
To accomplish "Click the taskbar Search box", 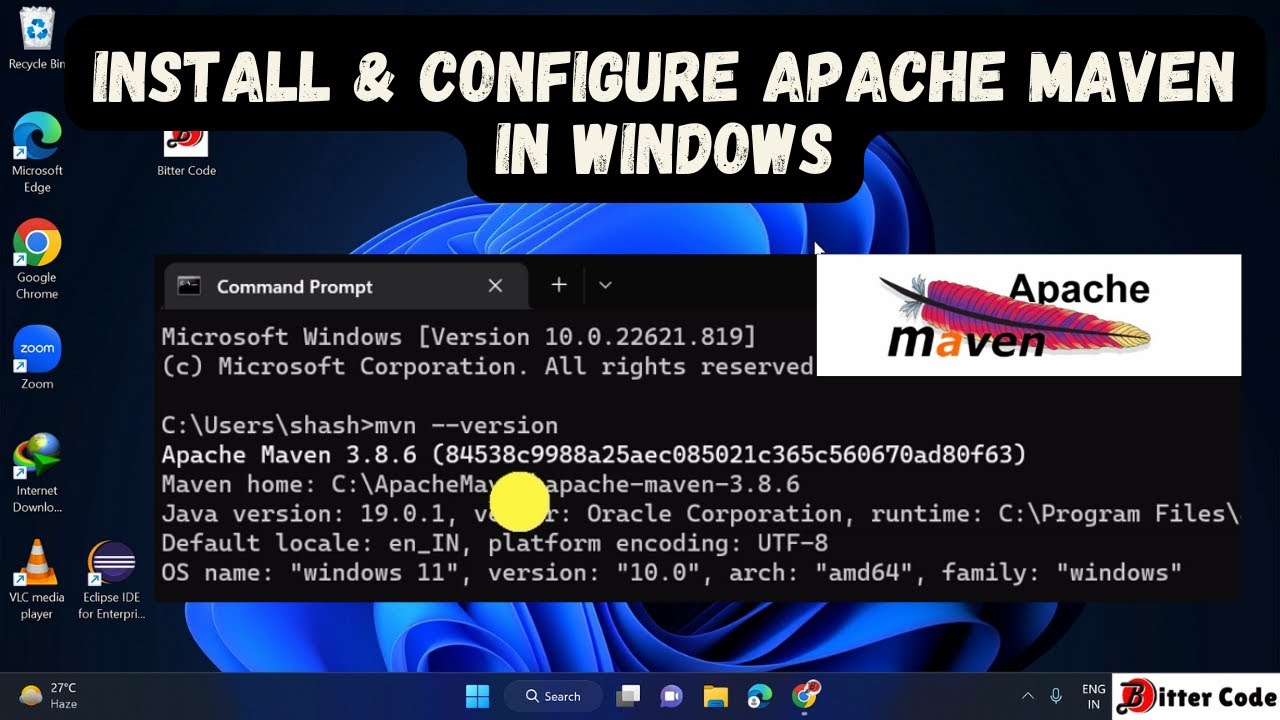I will [553, 696].
